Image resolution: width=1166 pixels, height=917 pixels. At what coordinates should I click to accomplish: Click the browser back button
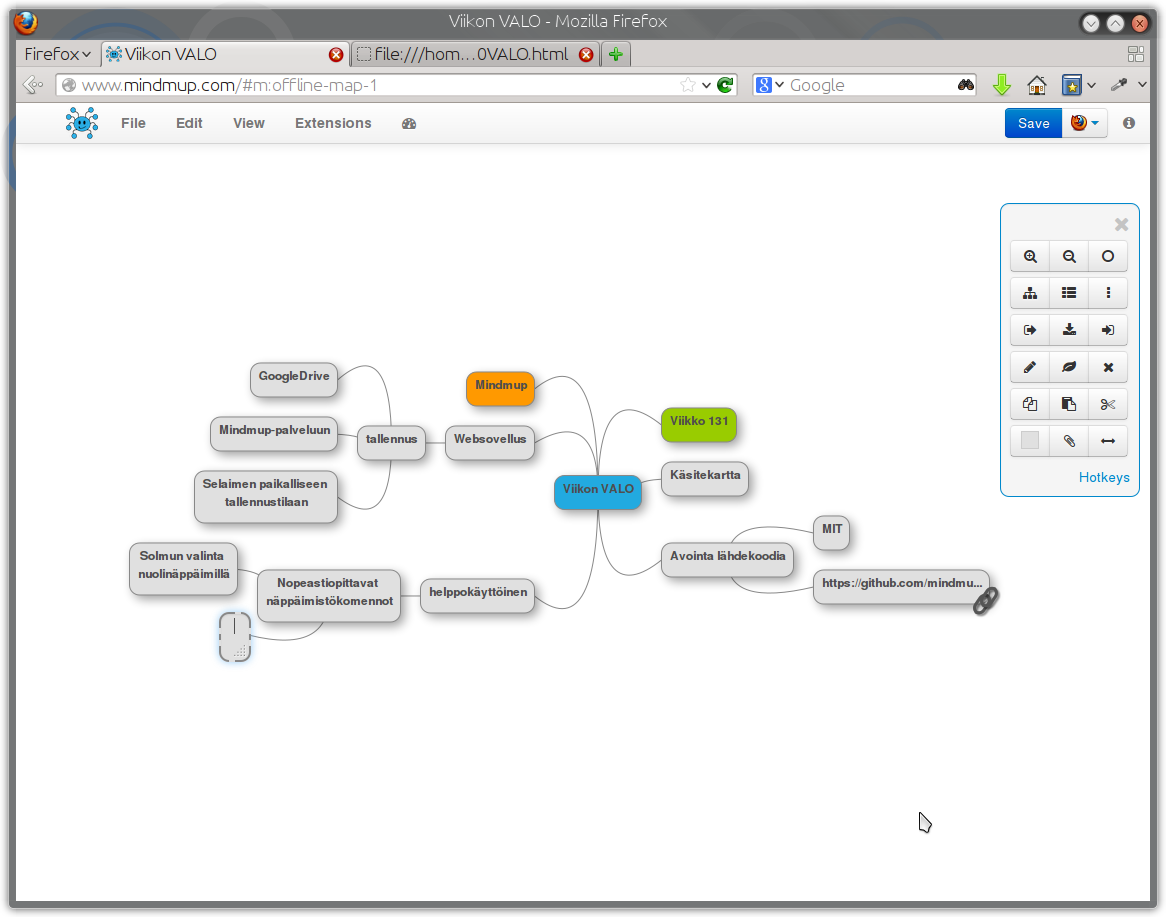pos(33,86)
